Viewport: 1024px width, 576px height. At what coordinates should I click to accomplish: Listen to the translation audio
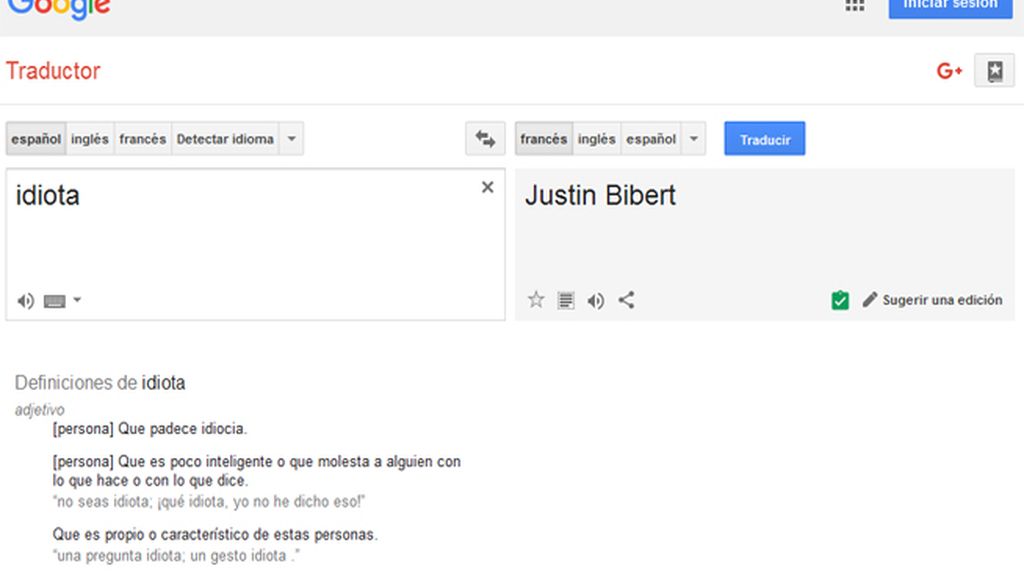(596, 300)
